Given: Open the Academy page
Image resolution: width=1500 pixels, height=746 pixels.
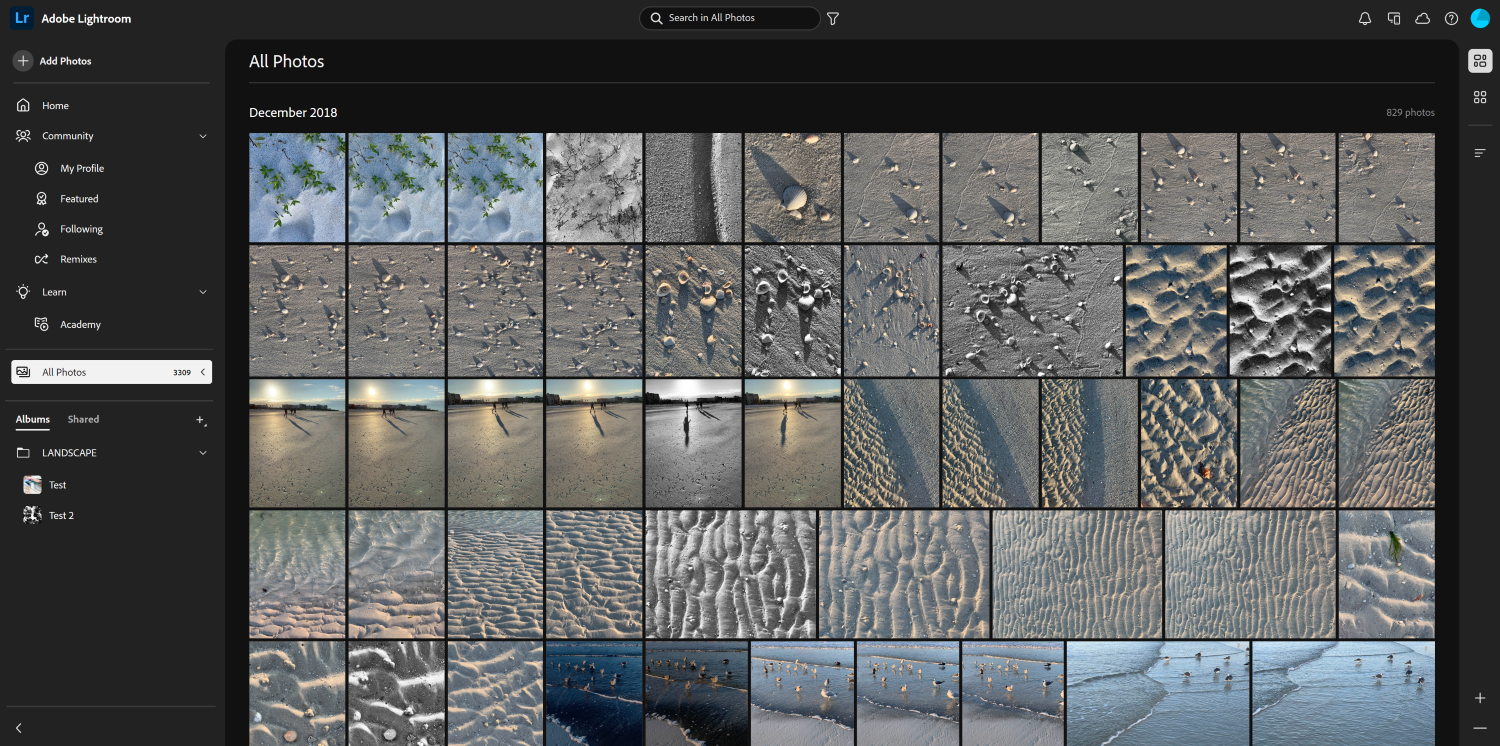Looking at the screenshot, I should [x=80, y=324].
